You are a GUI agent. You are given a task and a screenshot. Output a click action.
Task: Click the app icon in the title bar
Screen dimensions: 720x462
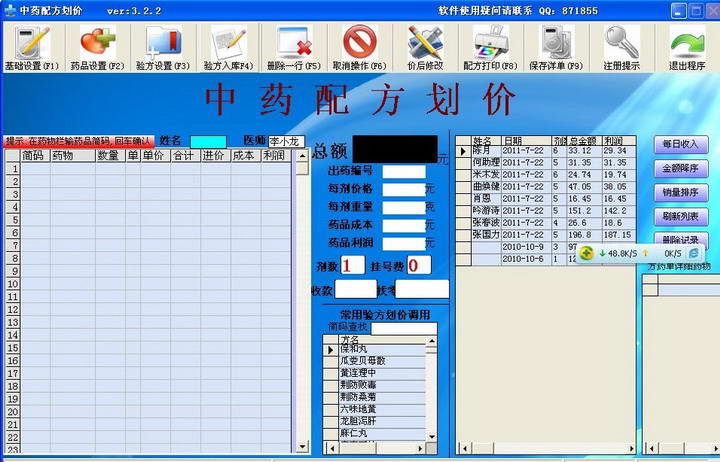point(9,10)
